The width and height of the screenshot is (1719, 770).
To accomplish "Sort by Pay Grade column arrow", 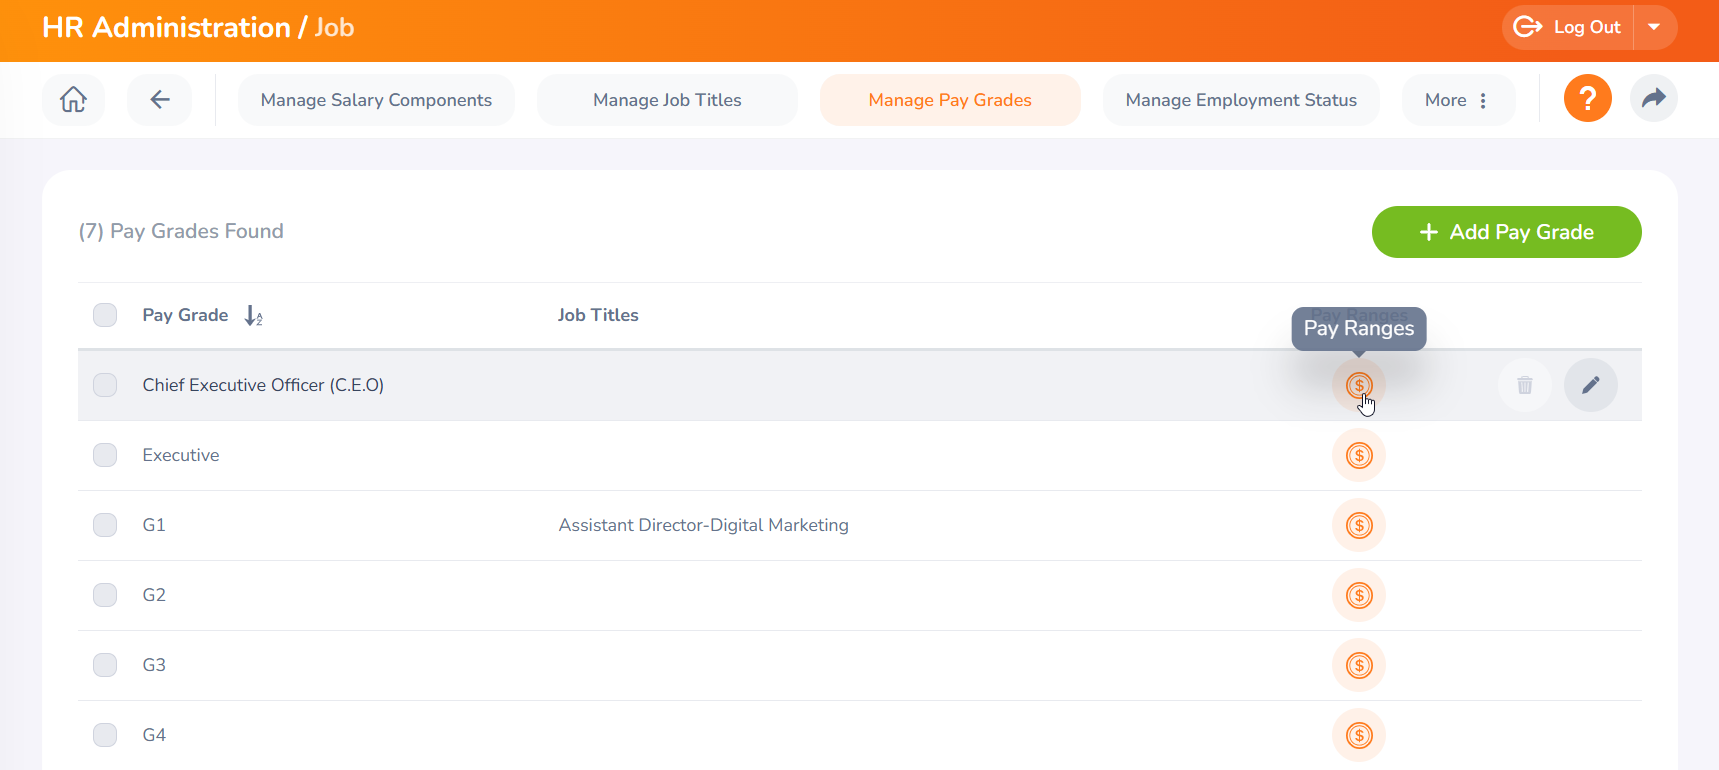I will (253, 316).
